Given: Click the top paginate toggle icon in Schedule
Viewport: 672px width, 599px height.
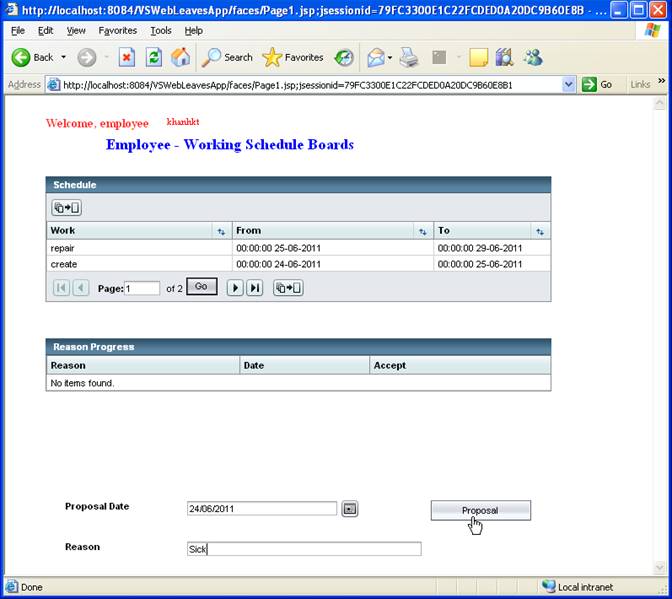Looking at the screenshot, I should click(x=66, y=208).
